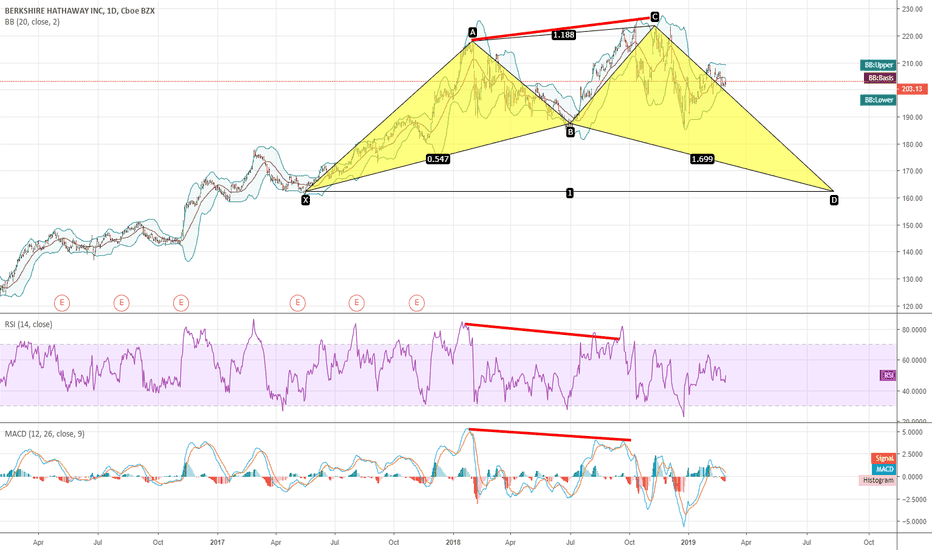932x550 pixels.
Task: Click the 40.0000 RSI axis label
Action: click(x=913, y=391)
